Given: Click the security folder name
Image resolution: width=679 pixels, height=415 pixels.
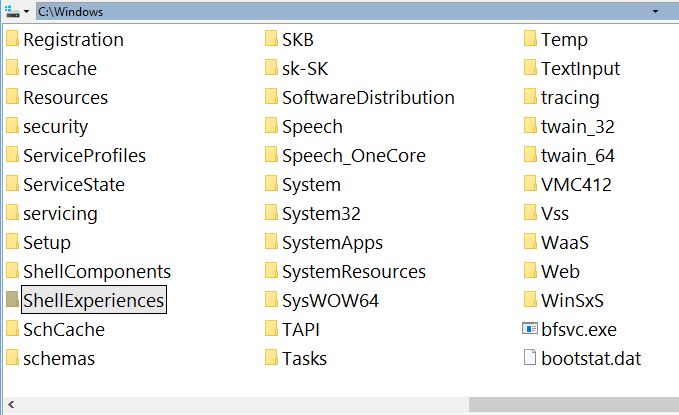Looking at the screenshot, I should 55,127.
